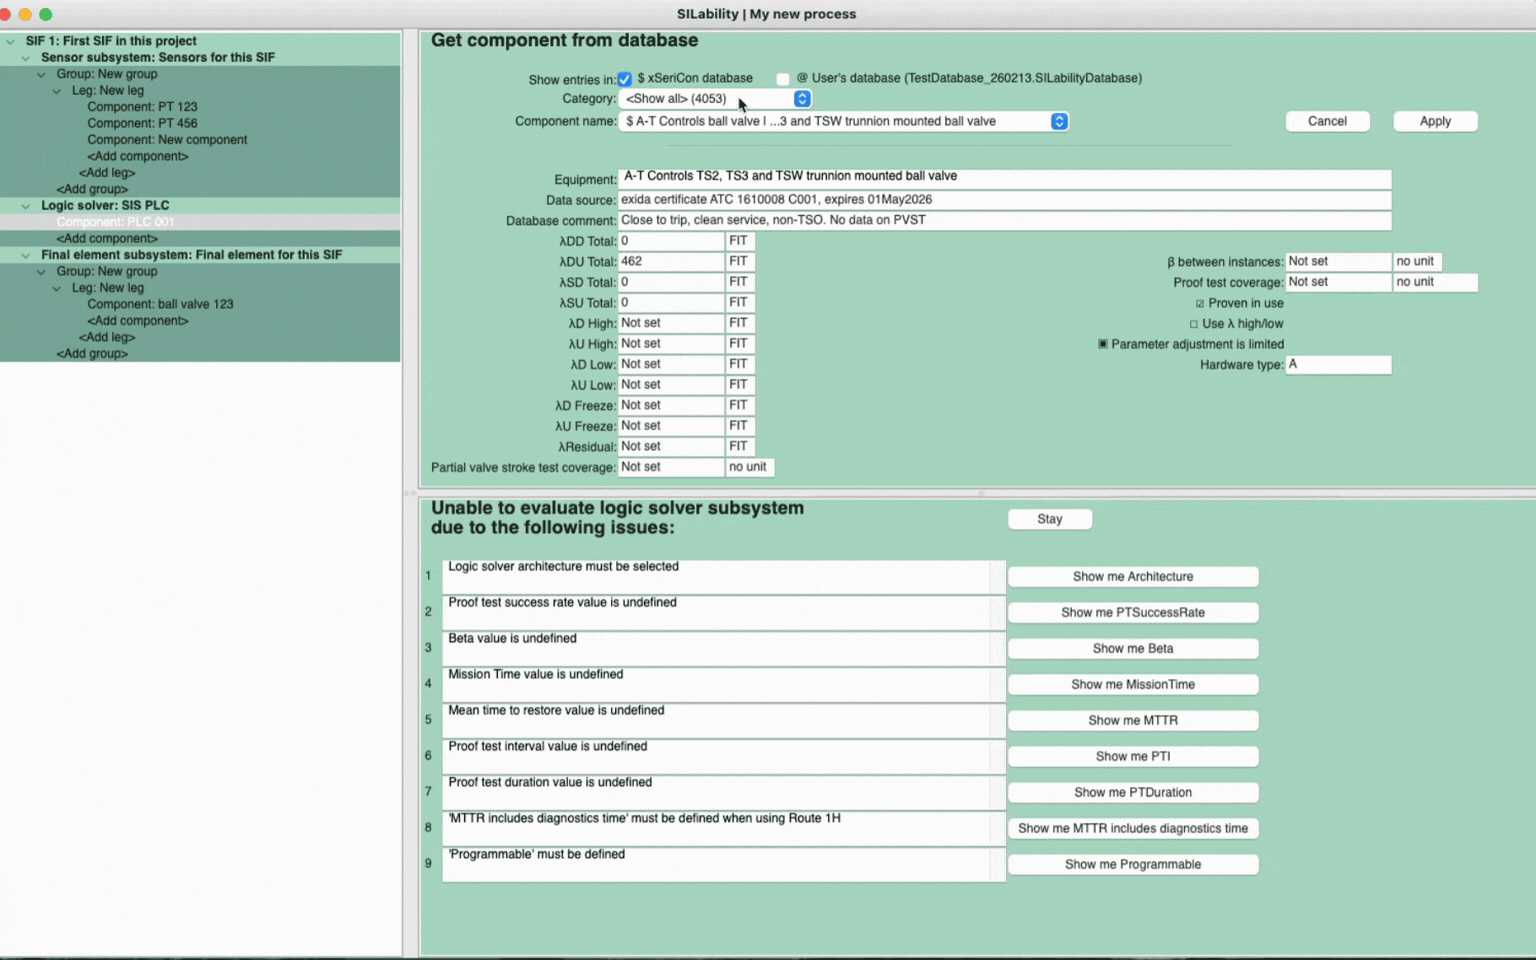Viewport: 1536px width, 960px height.
Task: Select Component PT 123 in tree
Action: (142, 107)
